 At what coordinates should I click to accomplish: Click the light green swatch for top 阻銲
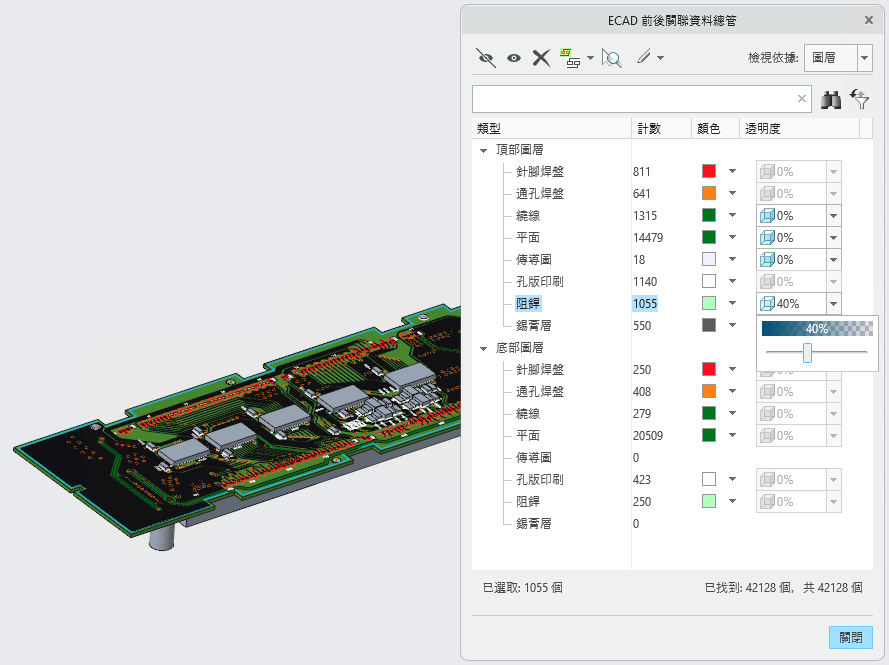coord(709,303)
